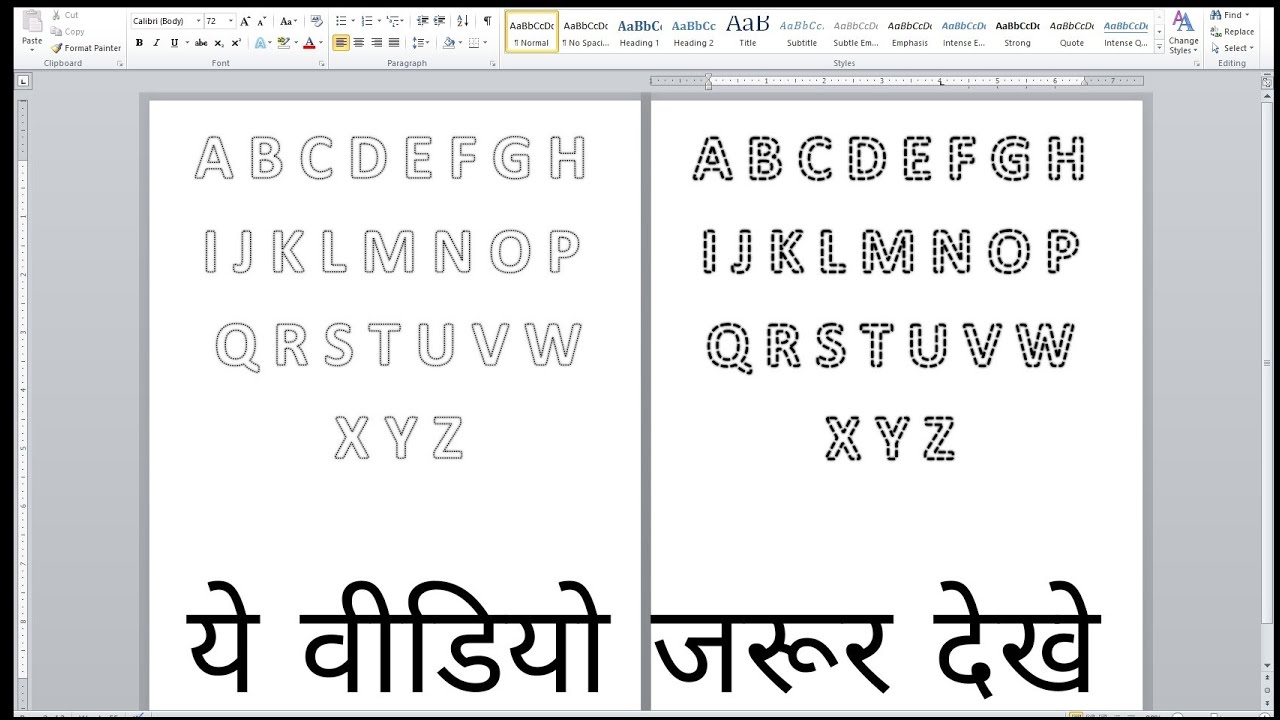Toggle Italic formatting
Image resolution: width=1280 pixels, height=720 pixels.
click(156, 43)
